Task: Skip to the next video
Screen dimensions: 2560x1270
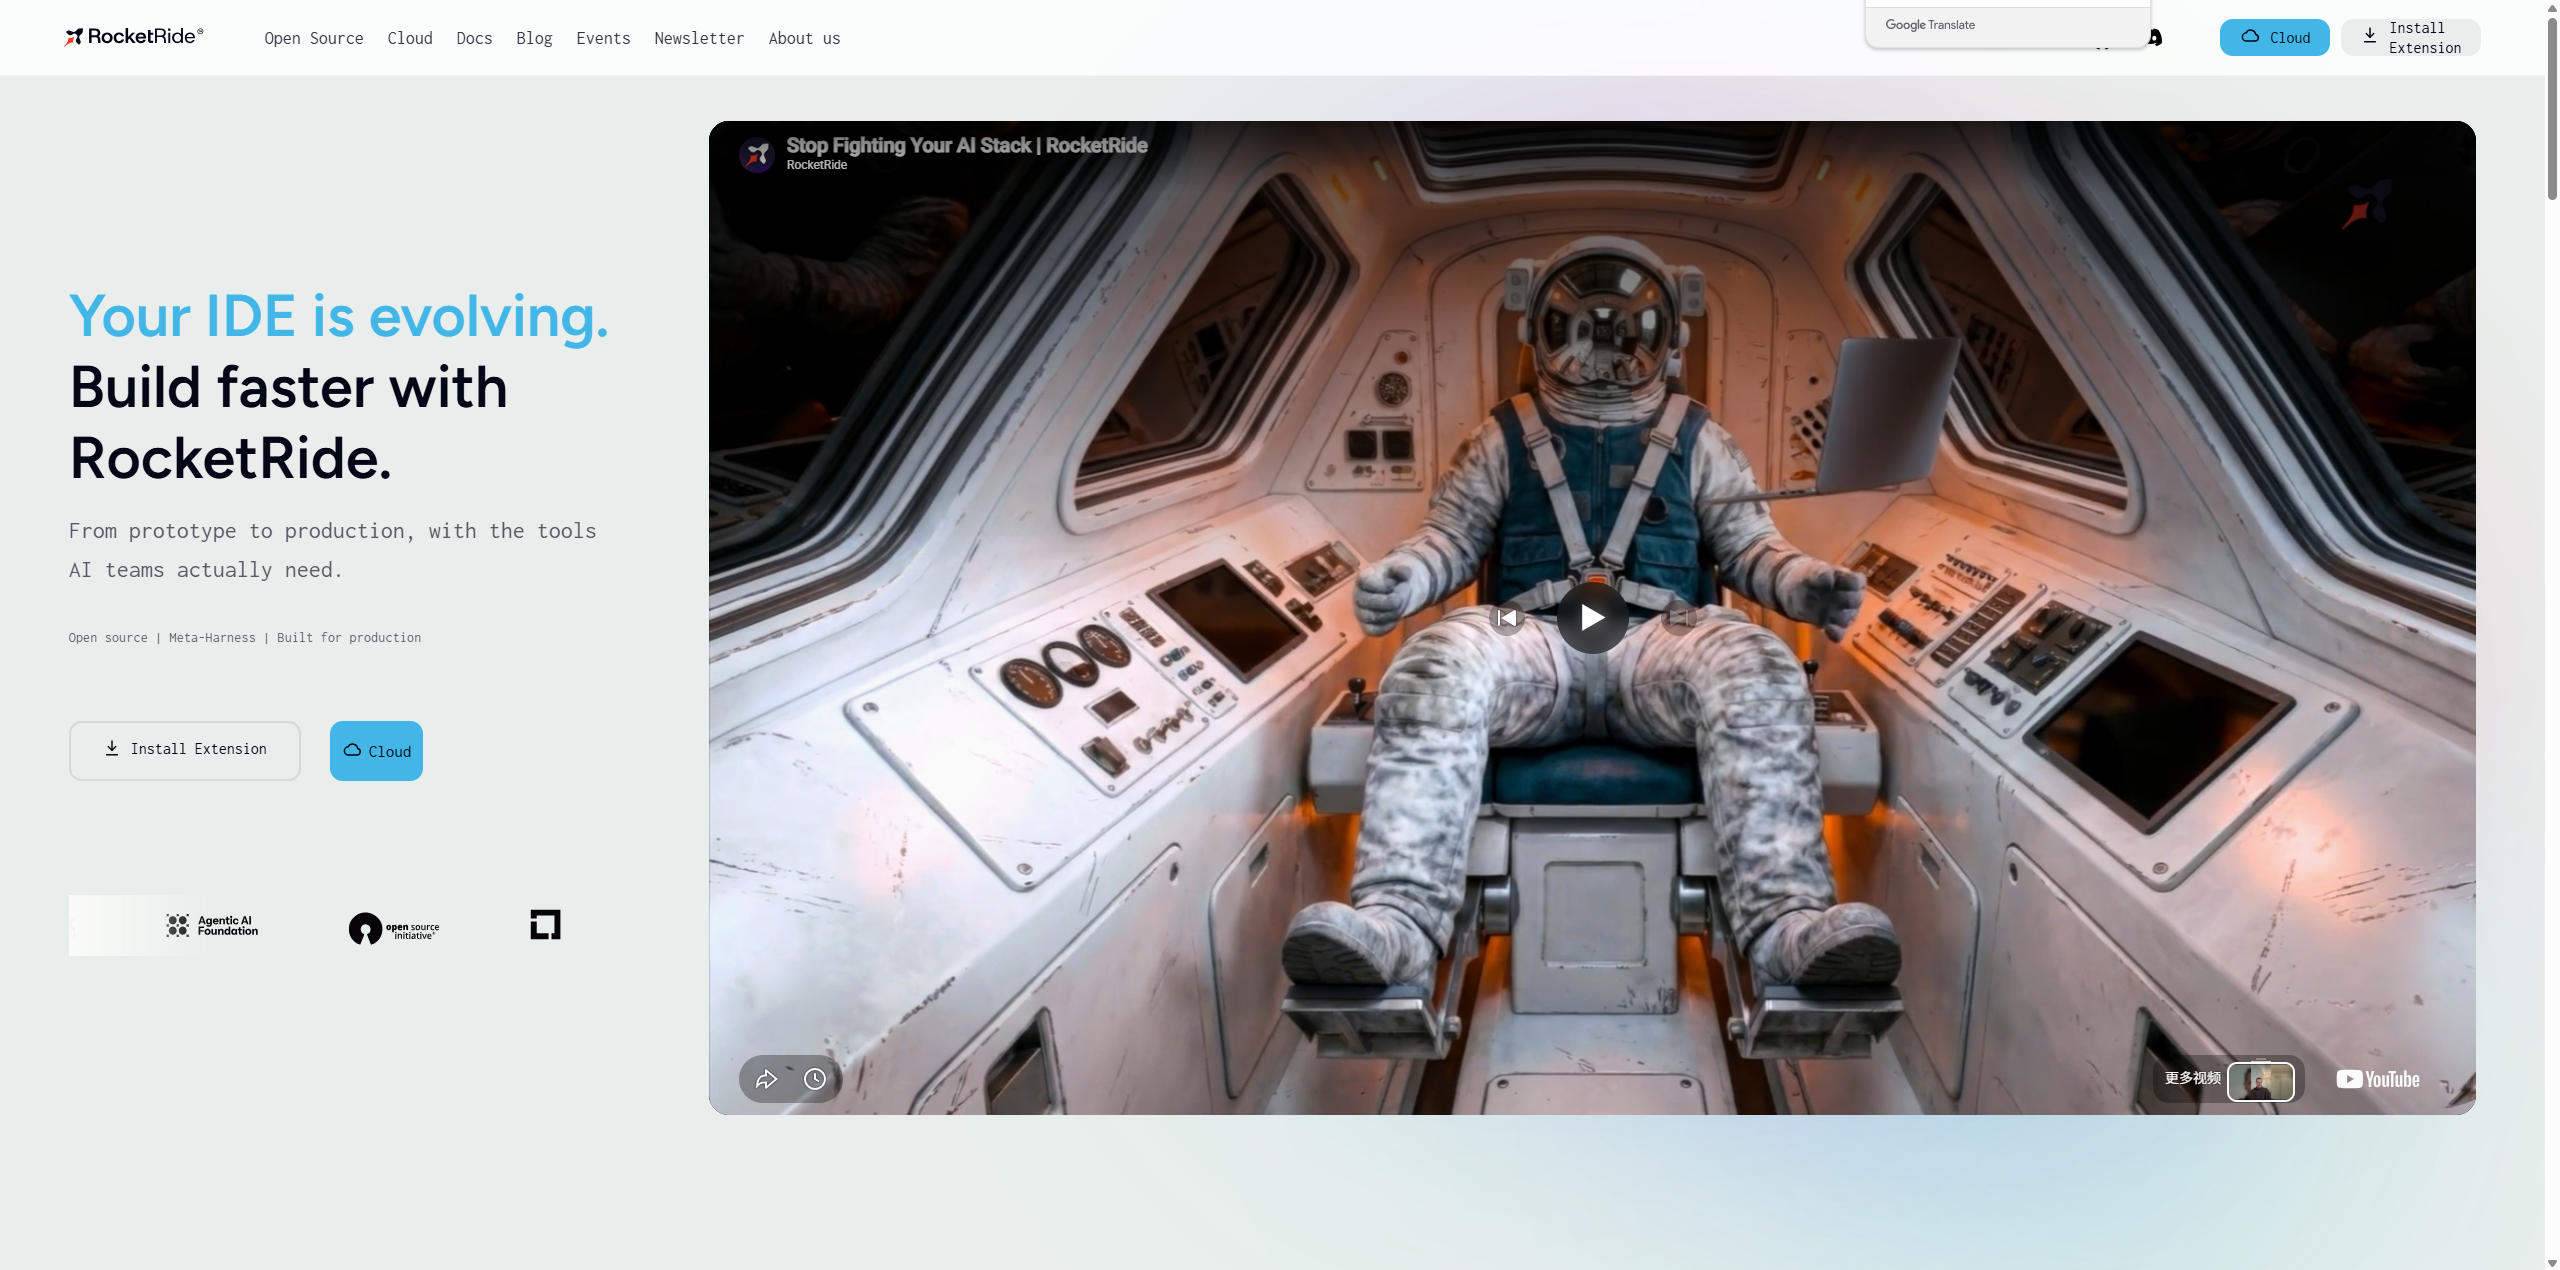Action: [1679, 618]
